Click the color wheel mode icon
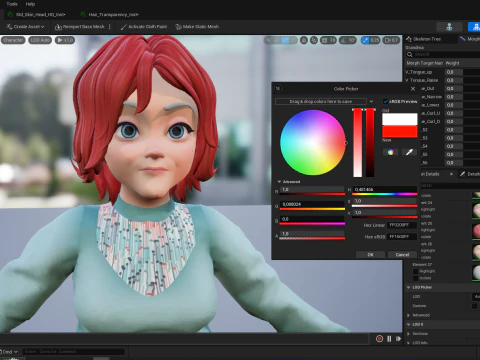The width and height of the screenshot is (480, 360). [390, 152]
